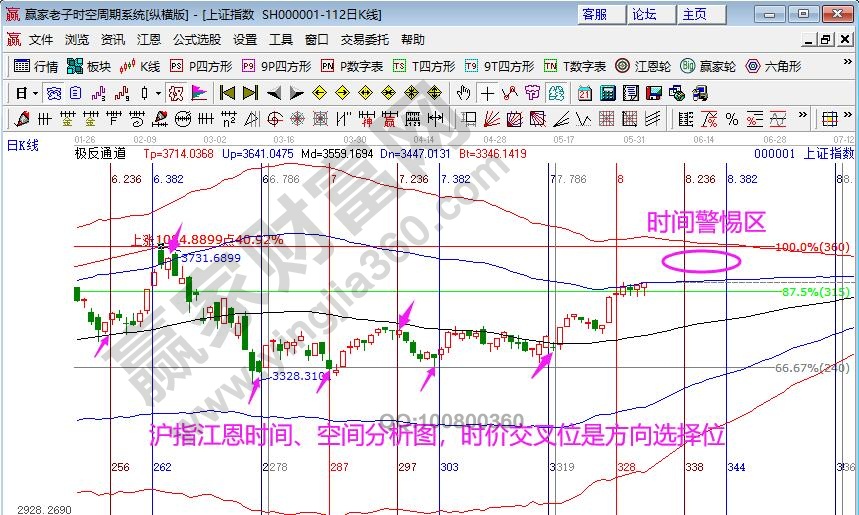Toggle the crosshair cursor button

pos(487,93)
